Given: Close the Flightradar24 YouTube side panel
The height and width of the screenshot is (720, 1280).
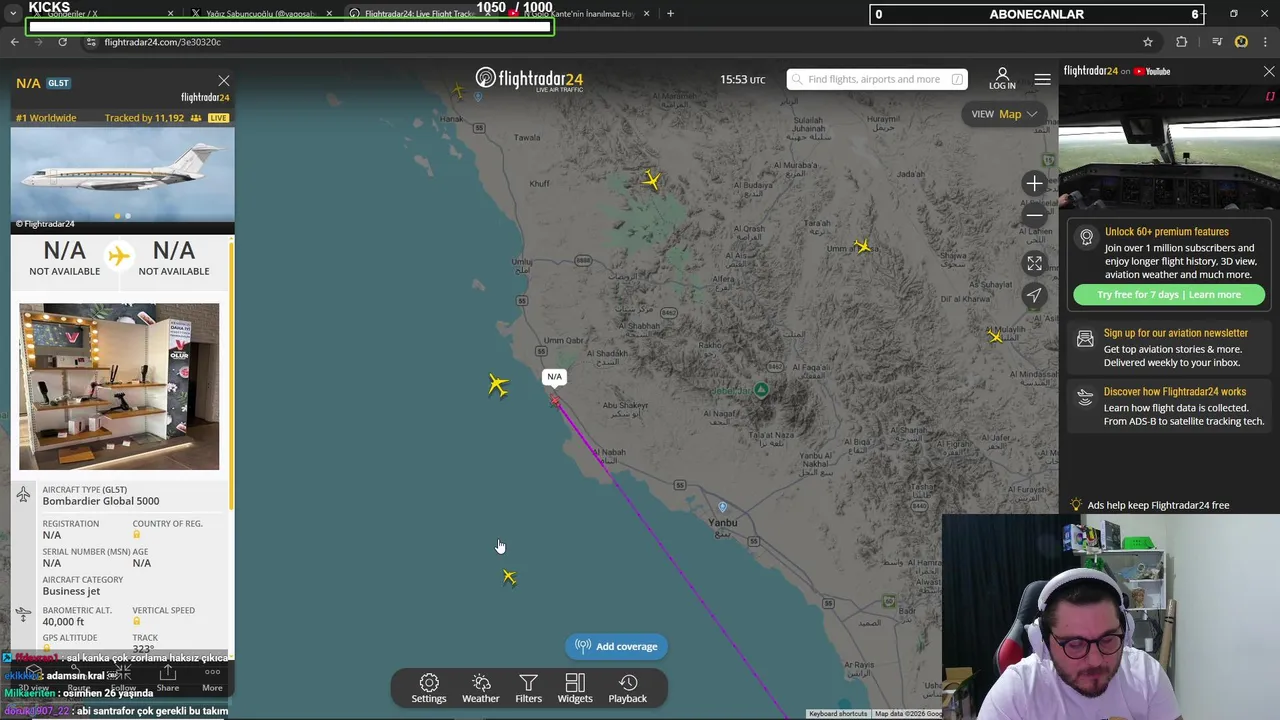Looking at the screenshot, I should [x=1269, y=72].
